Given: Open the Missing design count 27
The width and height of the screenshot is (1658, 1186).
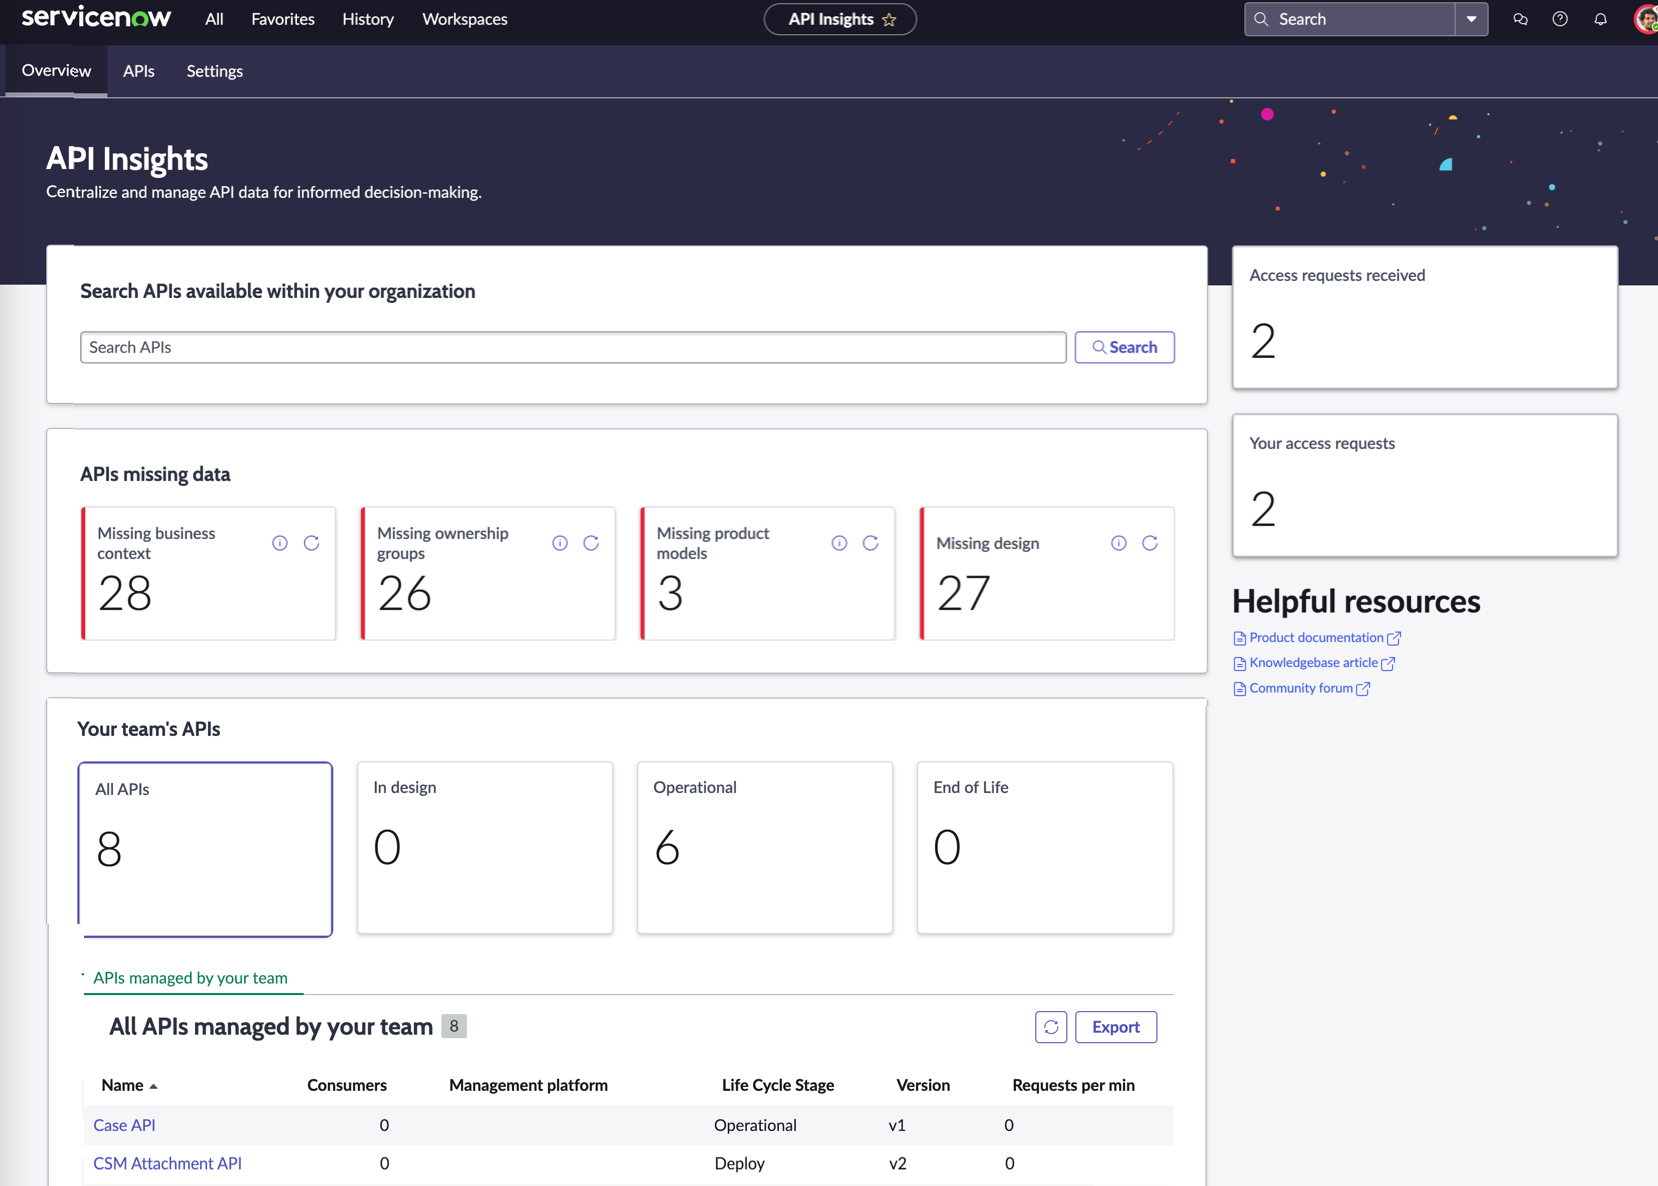Looking at the screenshot, I should [x=963, y=594].
